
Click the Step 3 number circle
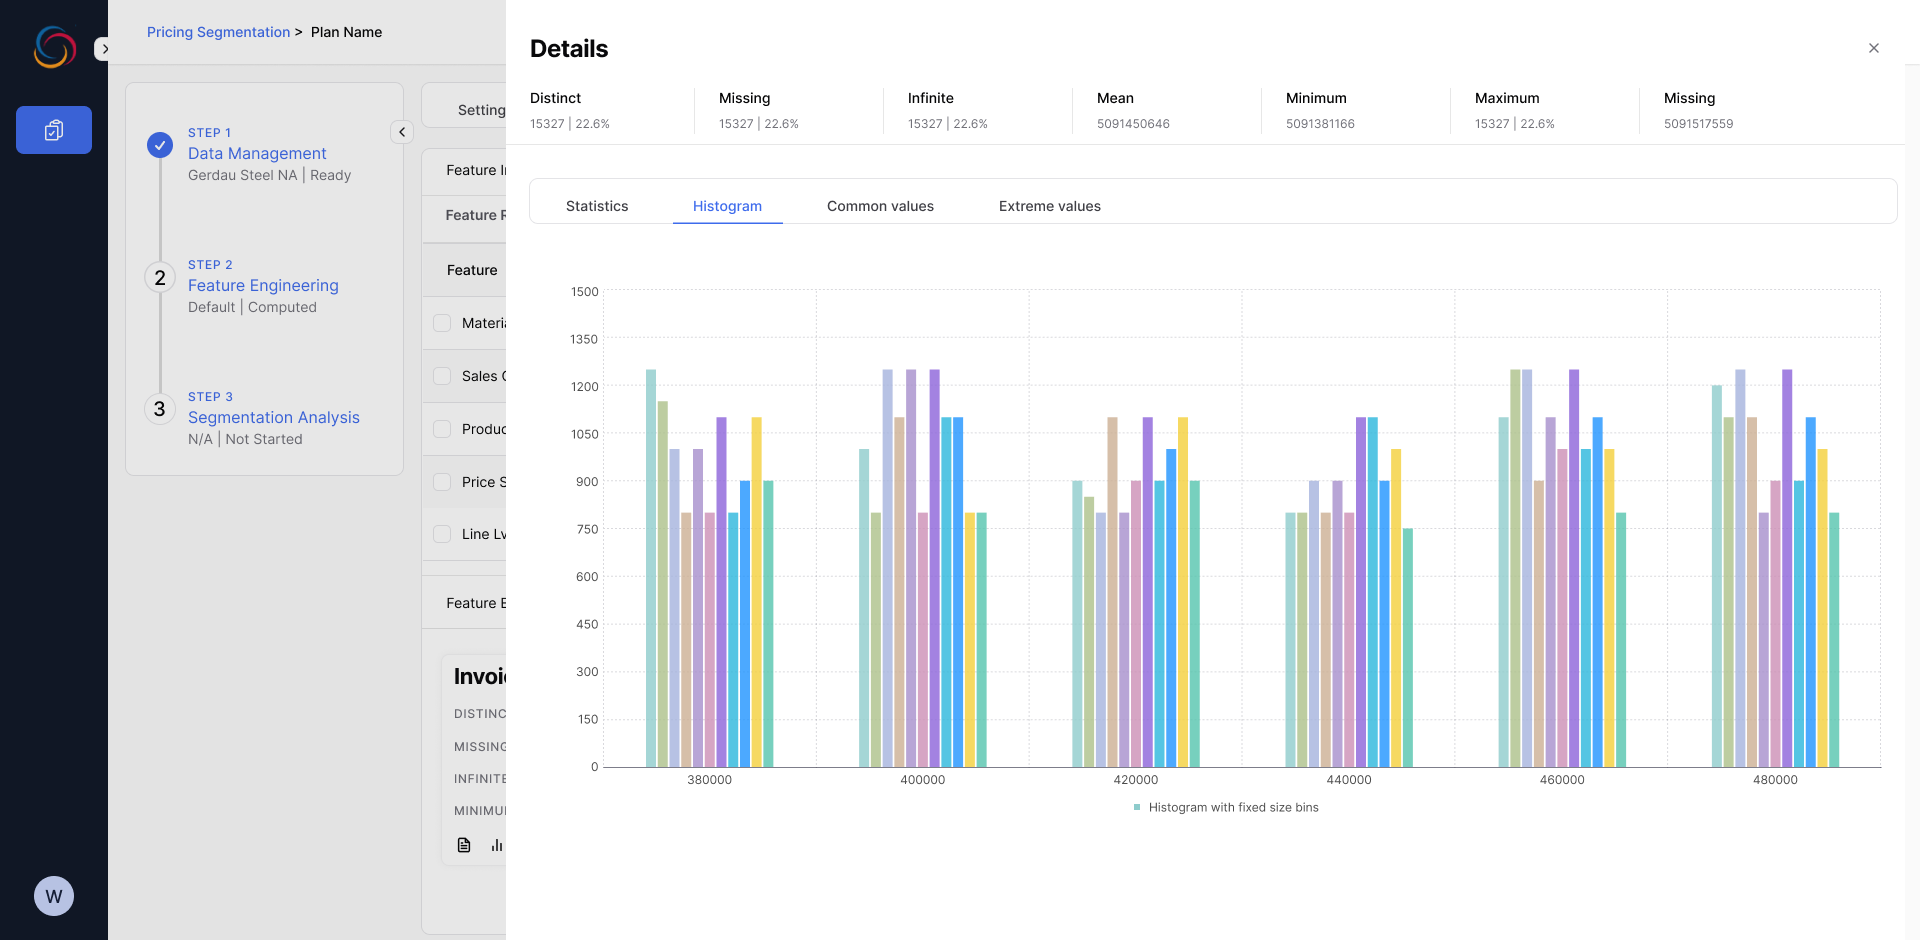pyautogui.click(x=160, y=409)
